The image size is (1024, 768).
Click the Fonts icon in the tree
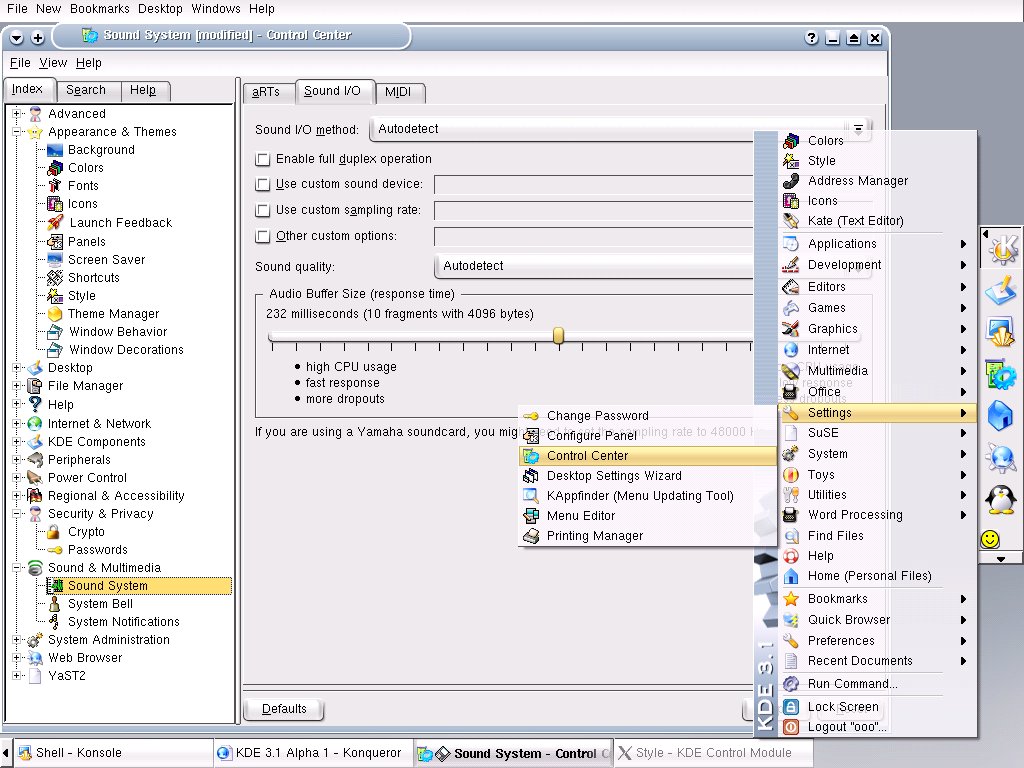point(55,186)
